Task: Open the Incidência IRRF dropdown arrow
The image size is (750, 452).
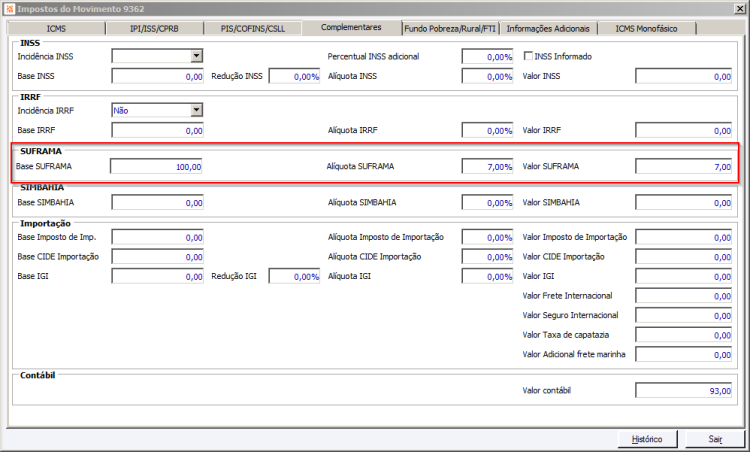Action: click(196, 110)
